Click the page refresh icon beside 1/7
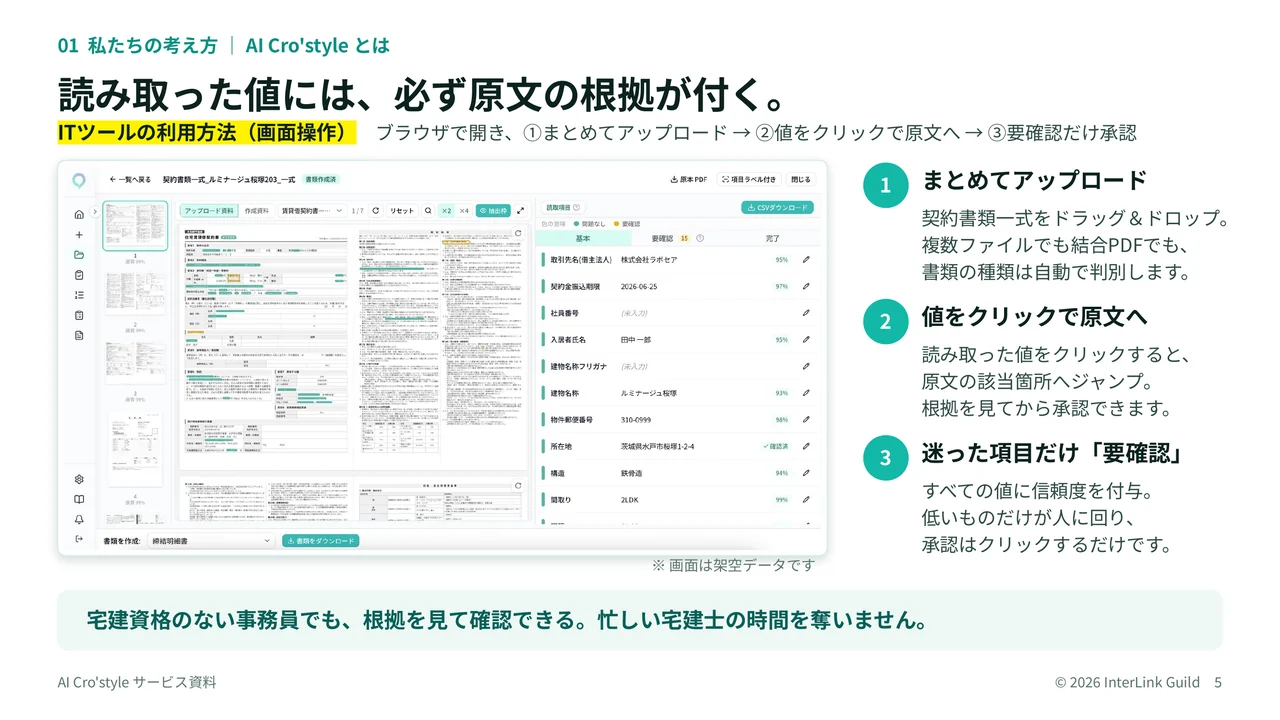 375,211
